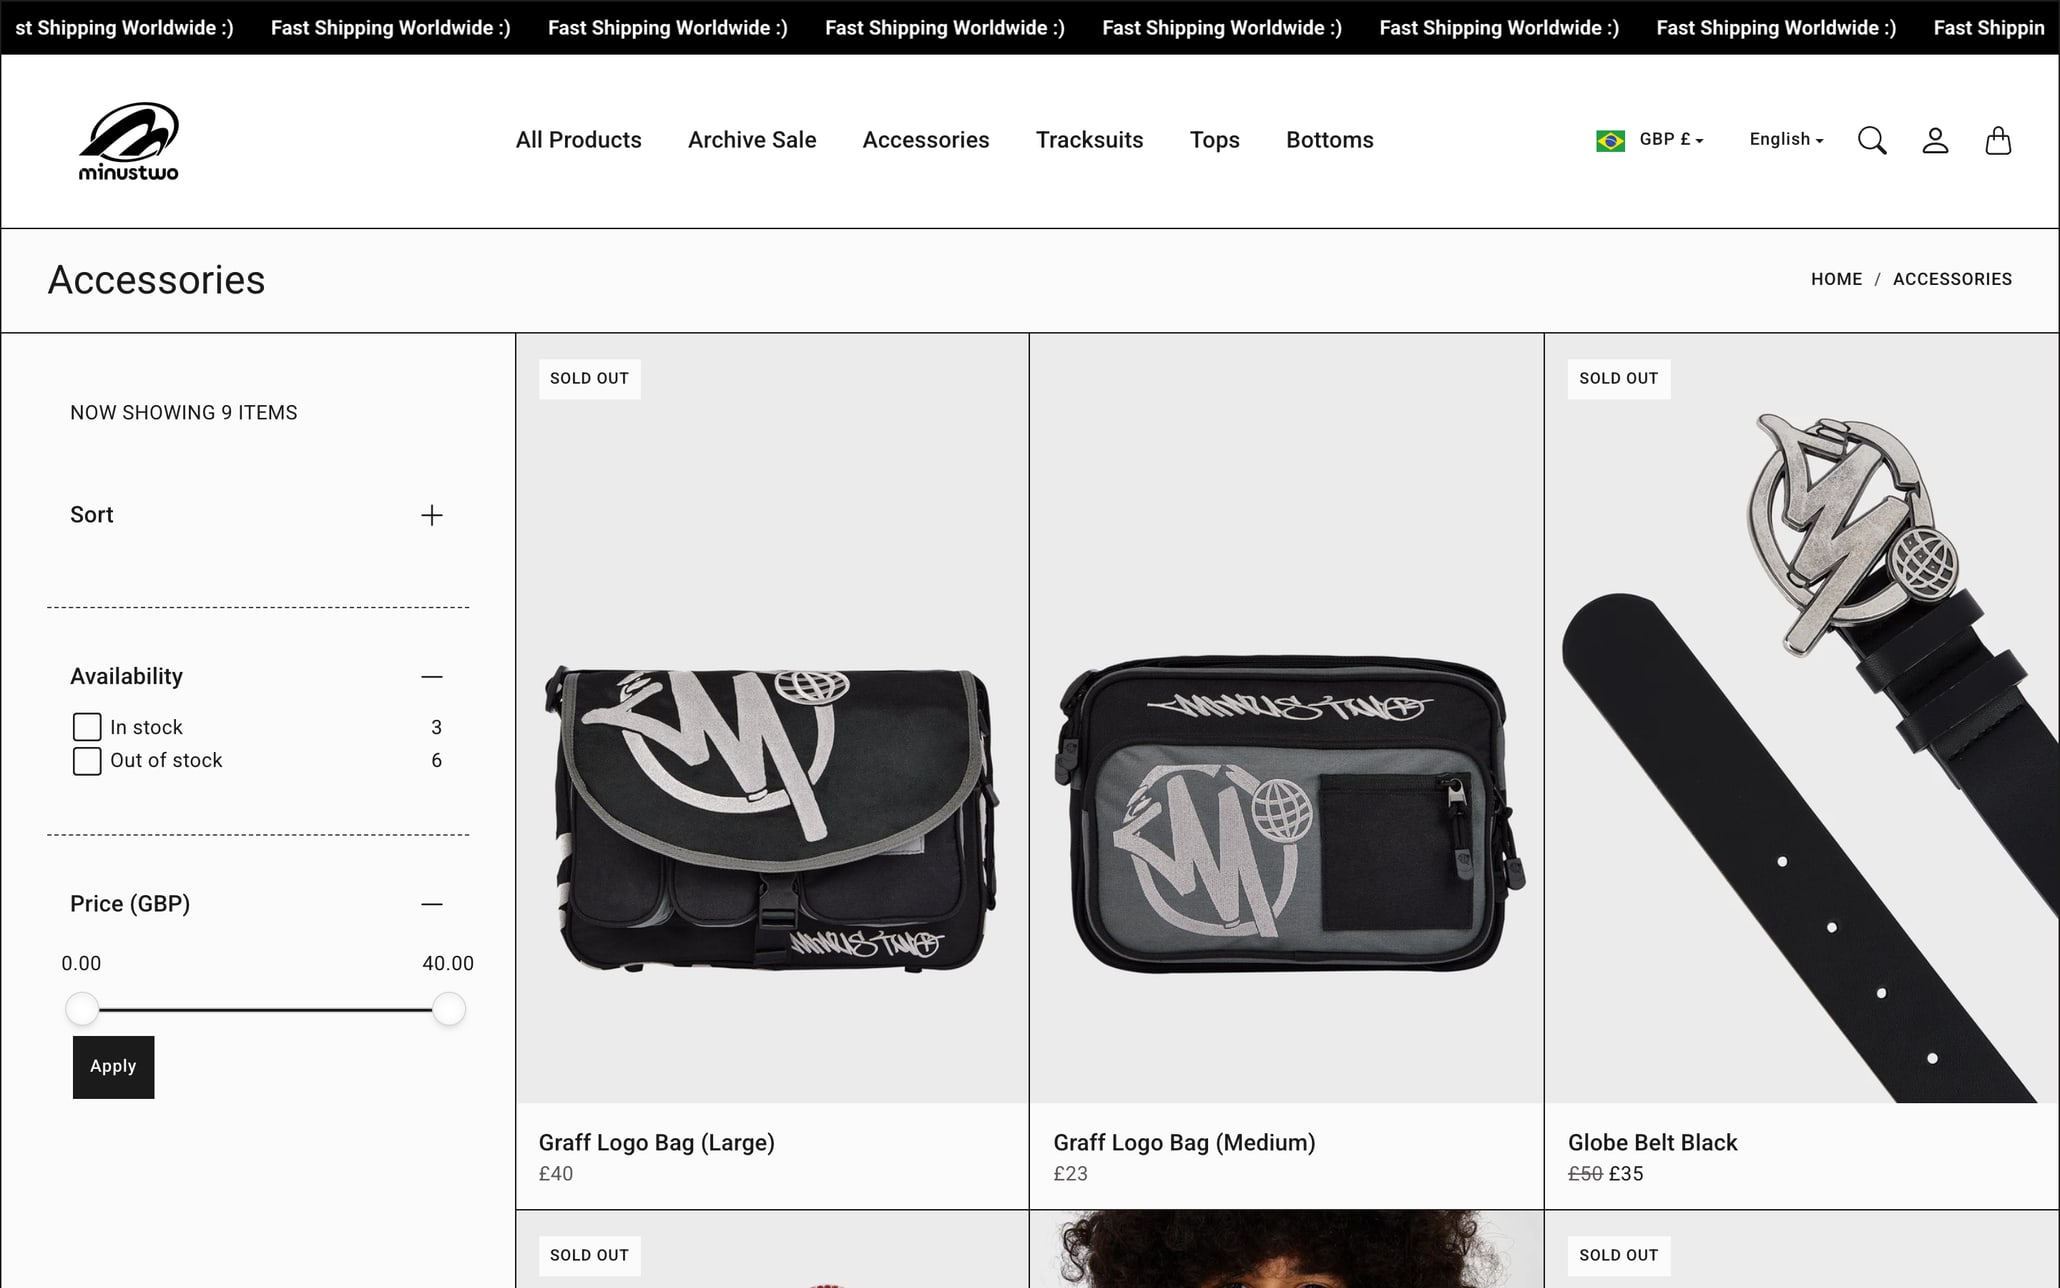Click the ACCESSORIES breadcrumb link

pyautogui.click(x=1952, y=279)
